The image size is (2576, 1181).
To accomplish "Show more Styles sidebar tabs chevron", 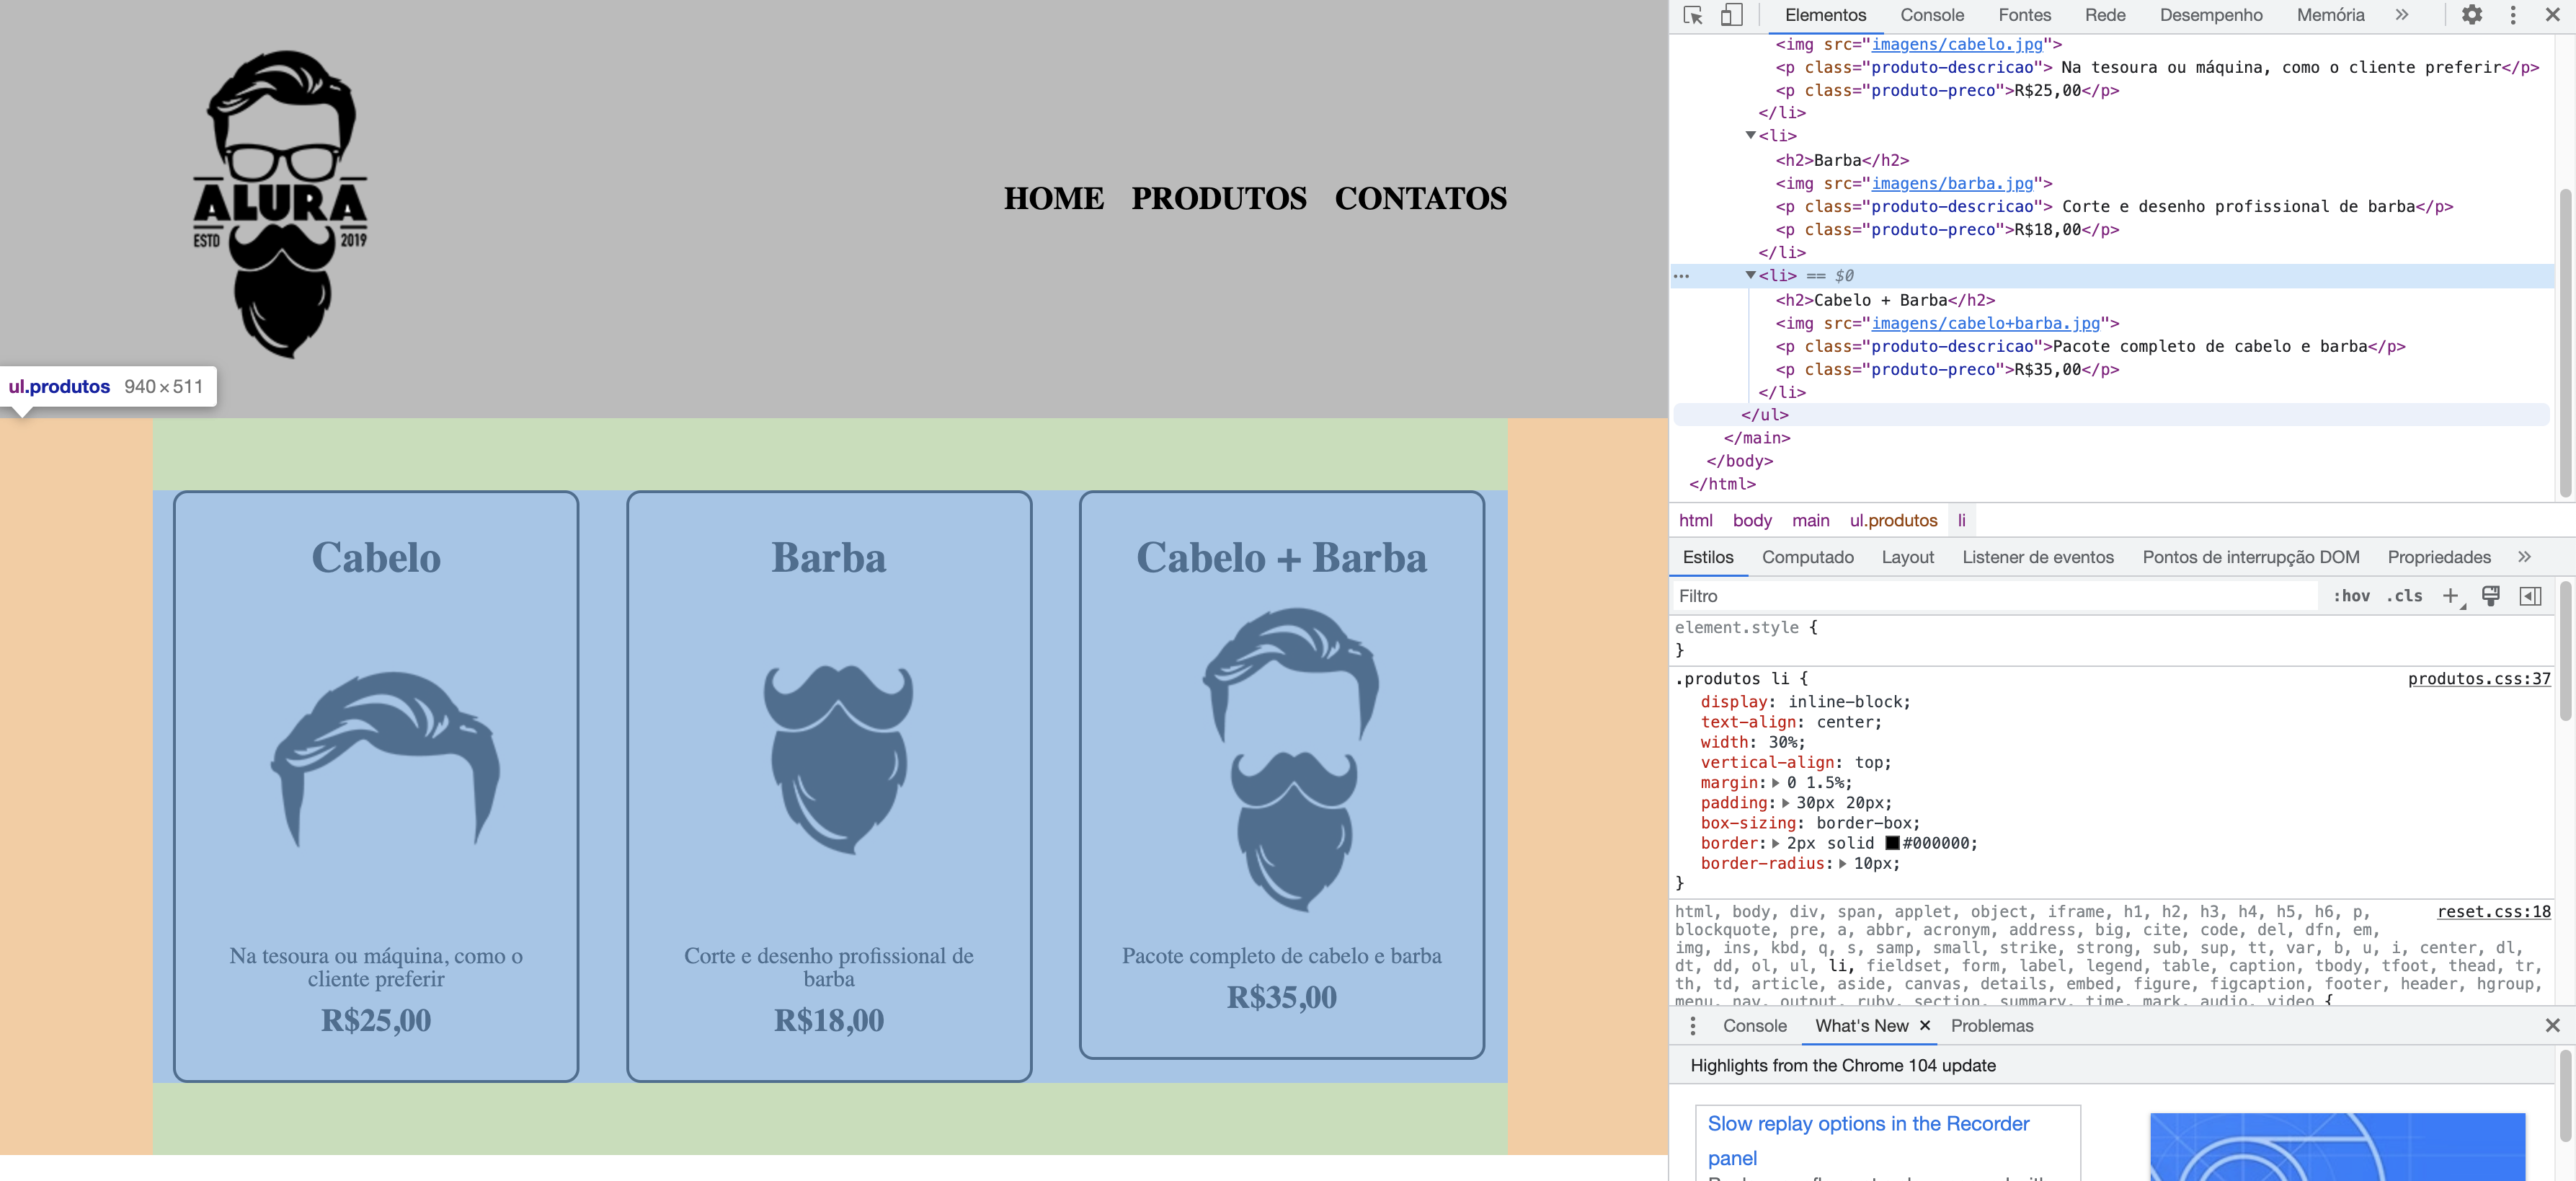I will [x=2524, y=557].
